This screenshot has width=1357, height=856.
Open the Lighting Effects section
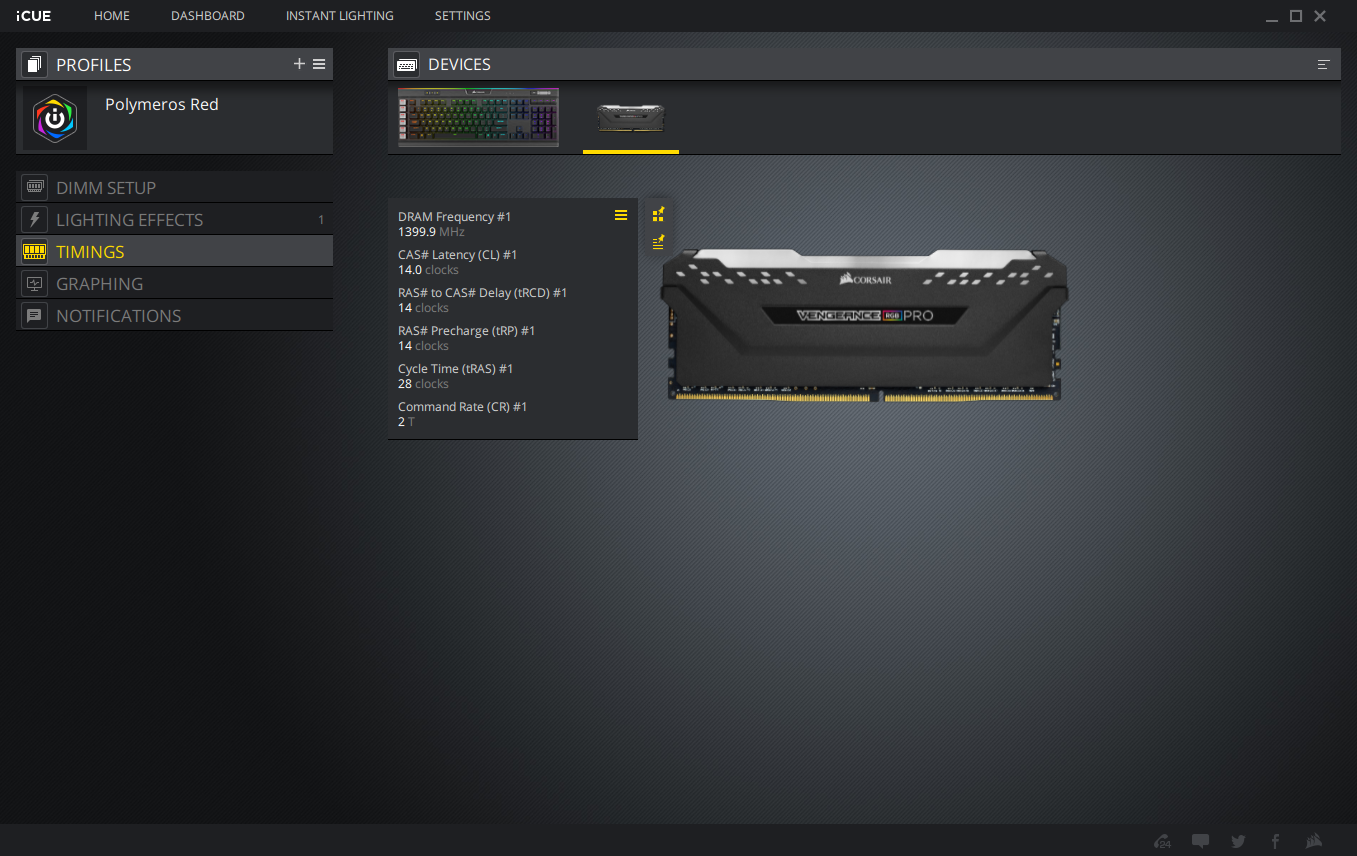(x=129, y=220)
